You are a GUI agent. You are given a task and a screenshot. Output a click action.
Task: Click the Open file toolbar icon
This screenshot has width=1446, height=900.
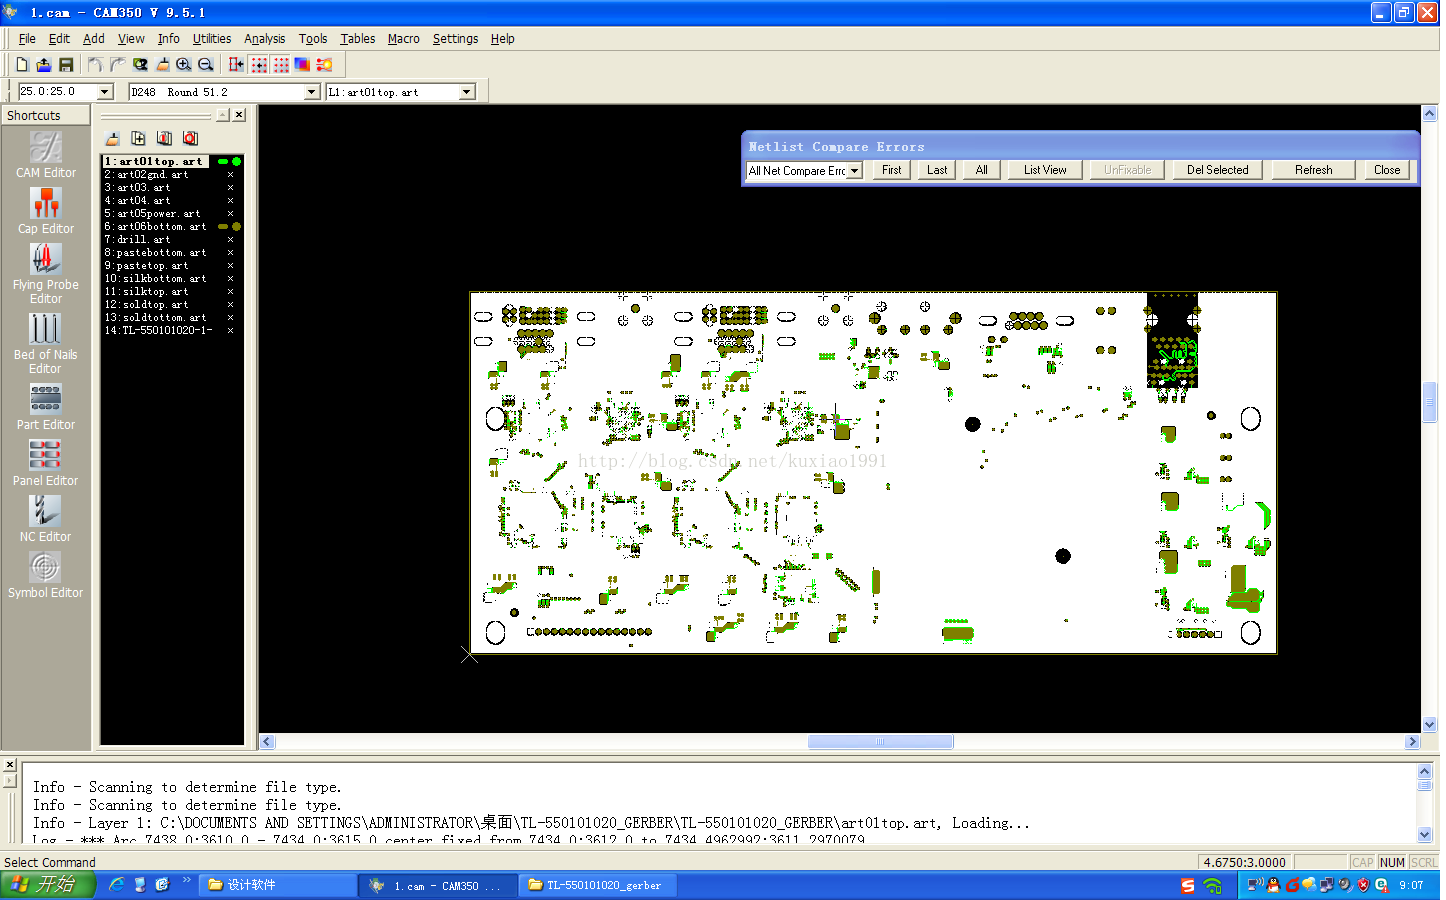click(x=44, y=64)
